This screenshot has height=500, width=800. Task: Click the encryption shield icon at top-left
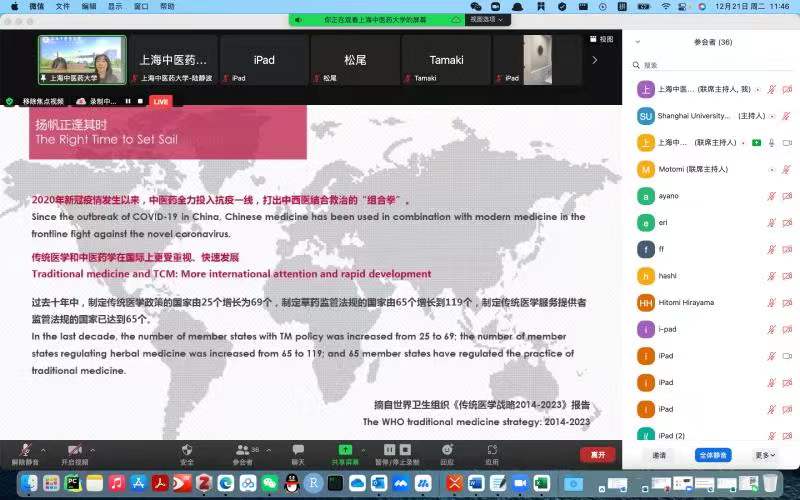(10, 101)
